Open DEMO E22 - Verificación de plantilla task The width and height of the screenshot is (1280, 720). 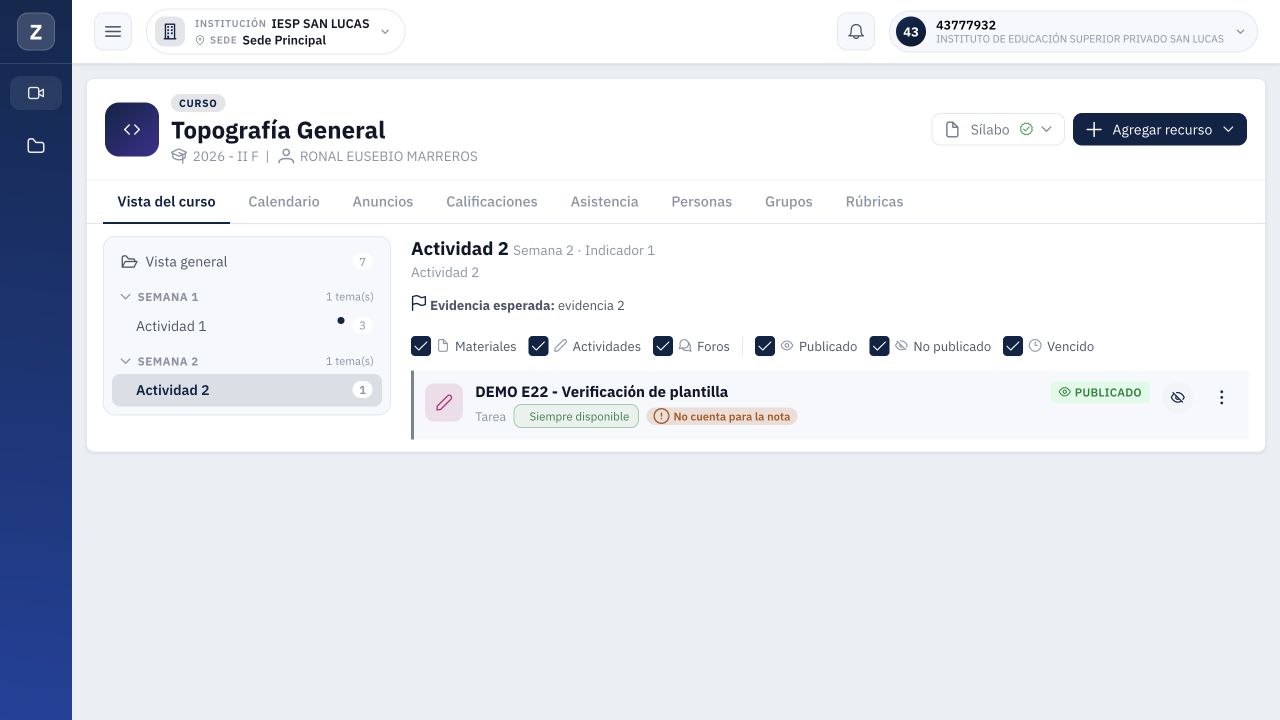point(601,392)
